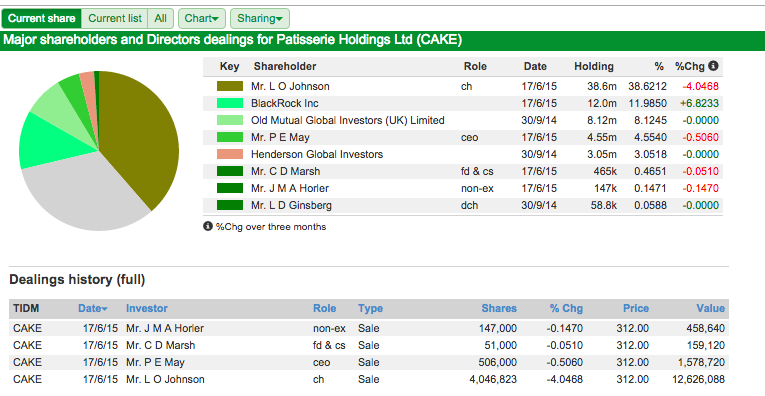Click the info icon next to %Chg over three months
Viewport: 765px width, 396px height.
208,226
